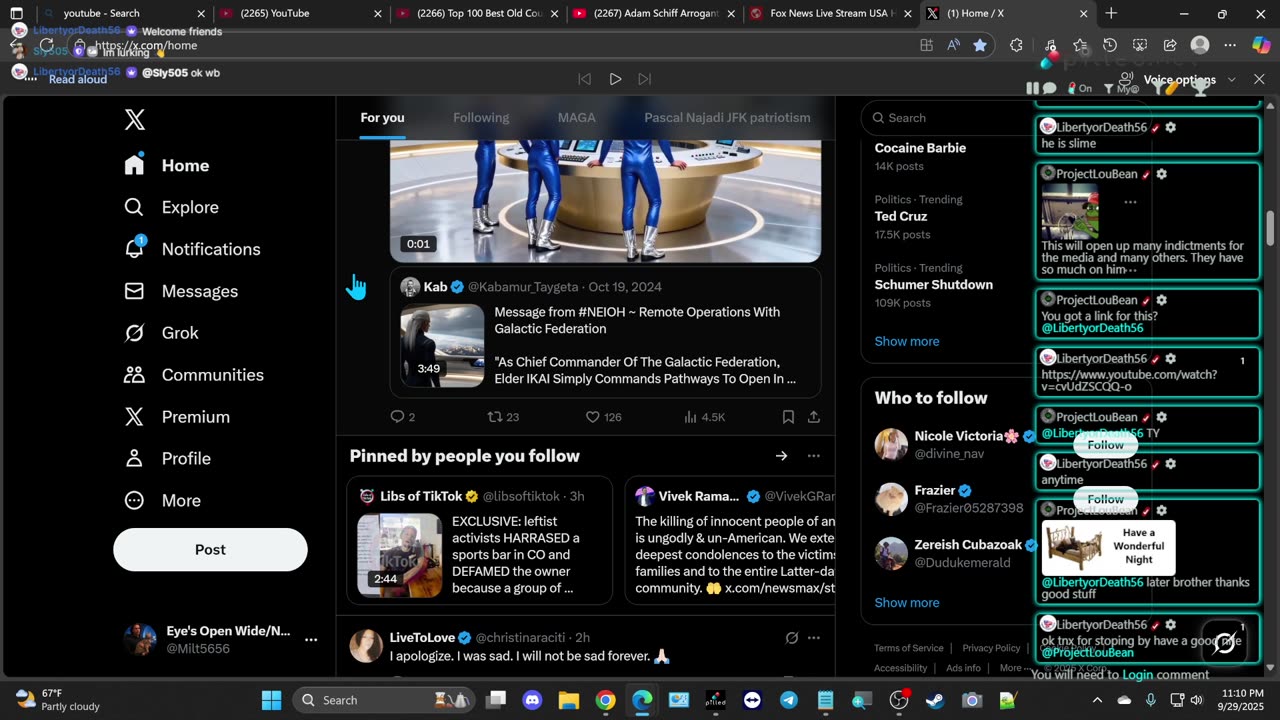Select the MAGA timeline tab
This screenshot has height=720, width=1280.
576,118
